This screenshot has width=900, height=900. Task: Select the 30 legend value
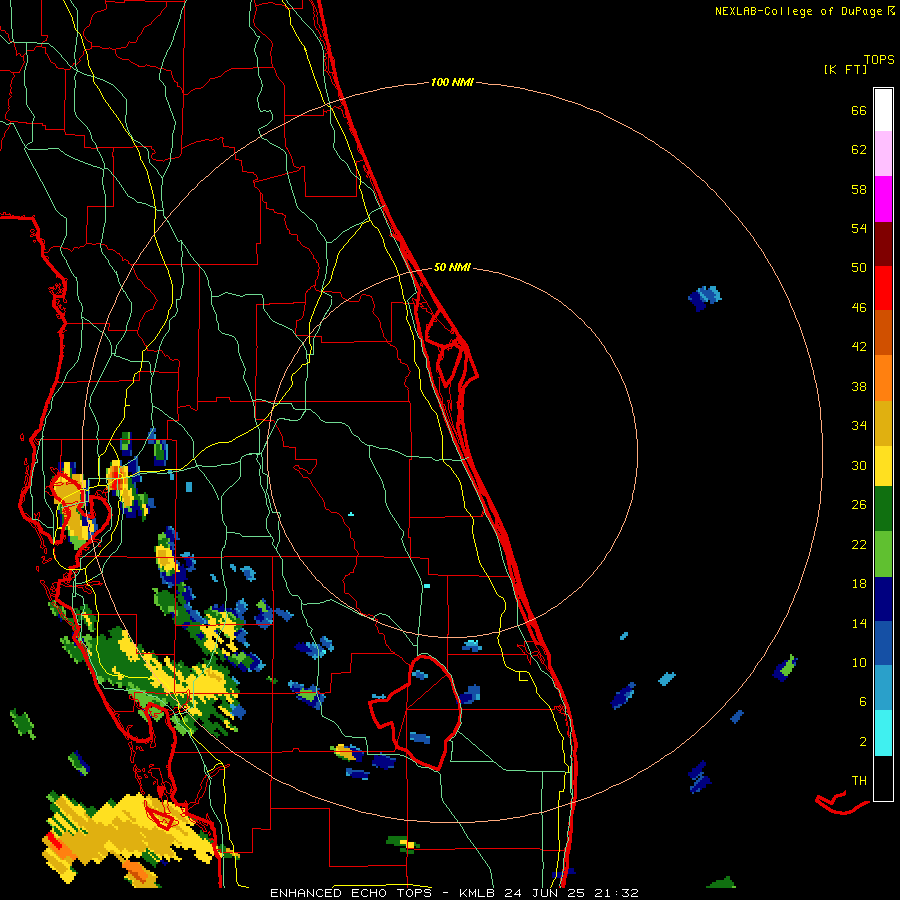coord(859,465)
